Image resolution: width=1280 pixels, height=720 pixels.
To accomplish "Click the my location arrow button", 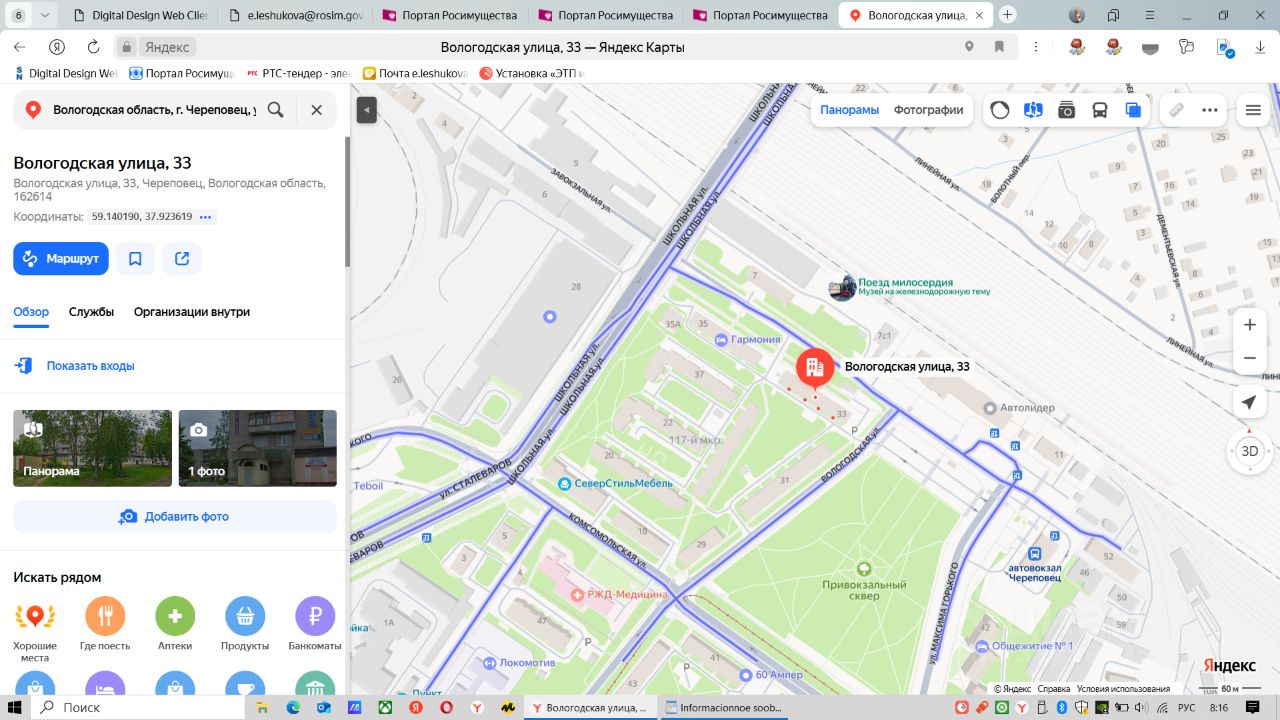I will (x=1249, y=402).
